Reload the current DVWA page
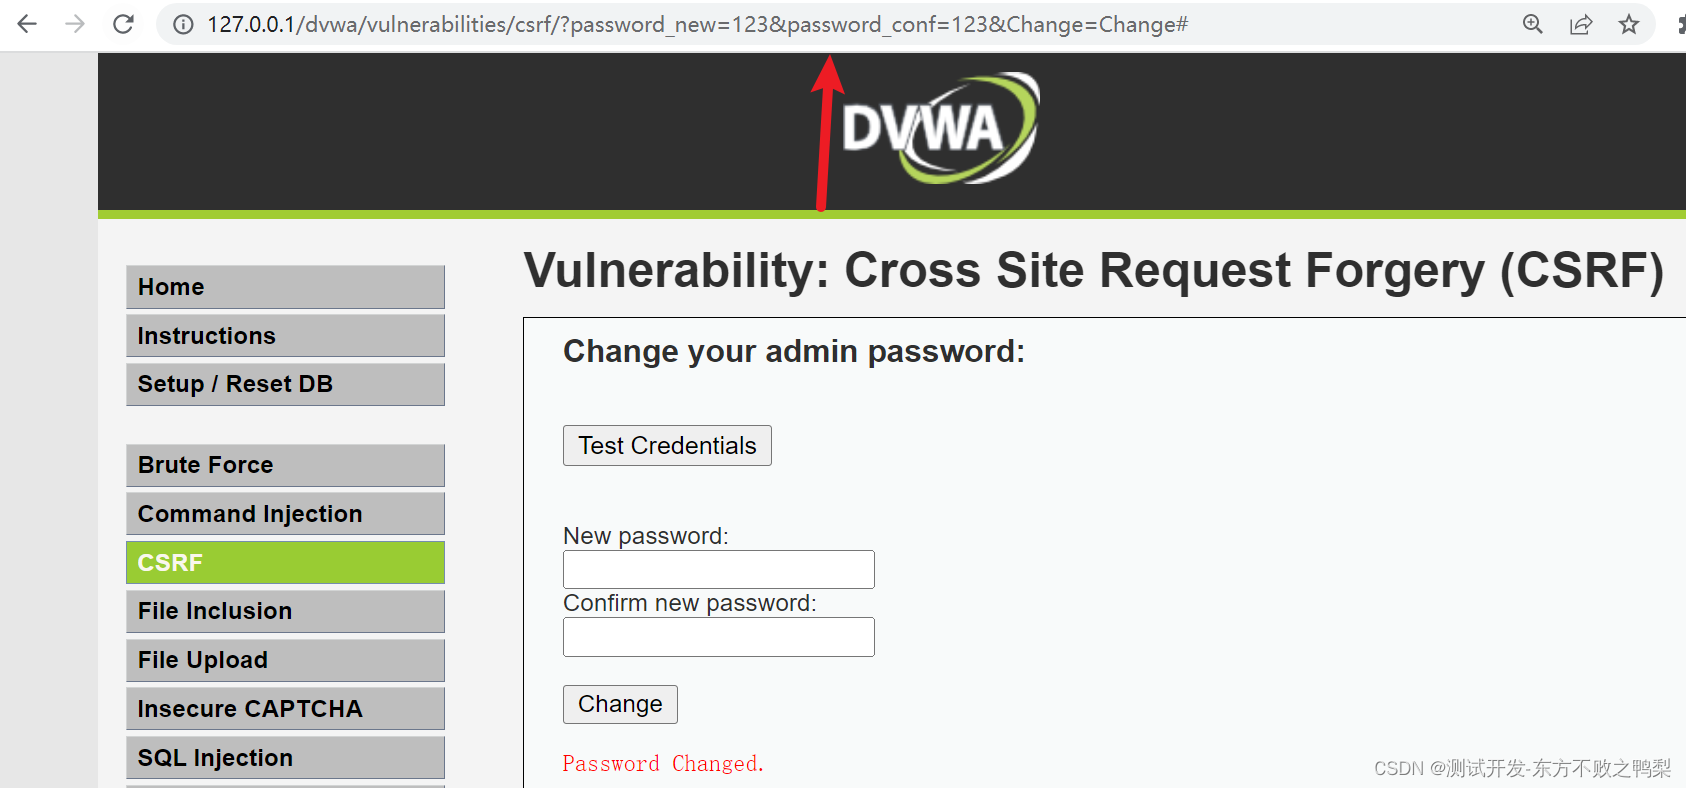Screen dimensions: 1686x788 coord(122,24)
